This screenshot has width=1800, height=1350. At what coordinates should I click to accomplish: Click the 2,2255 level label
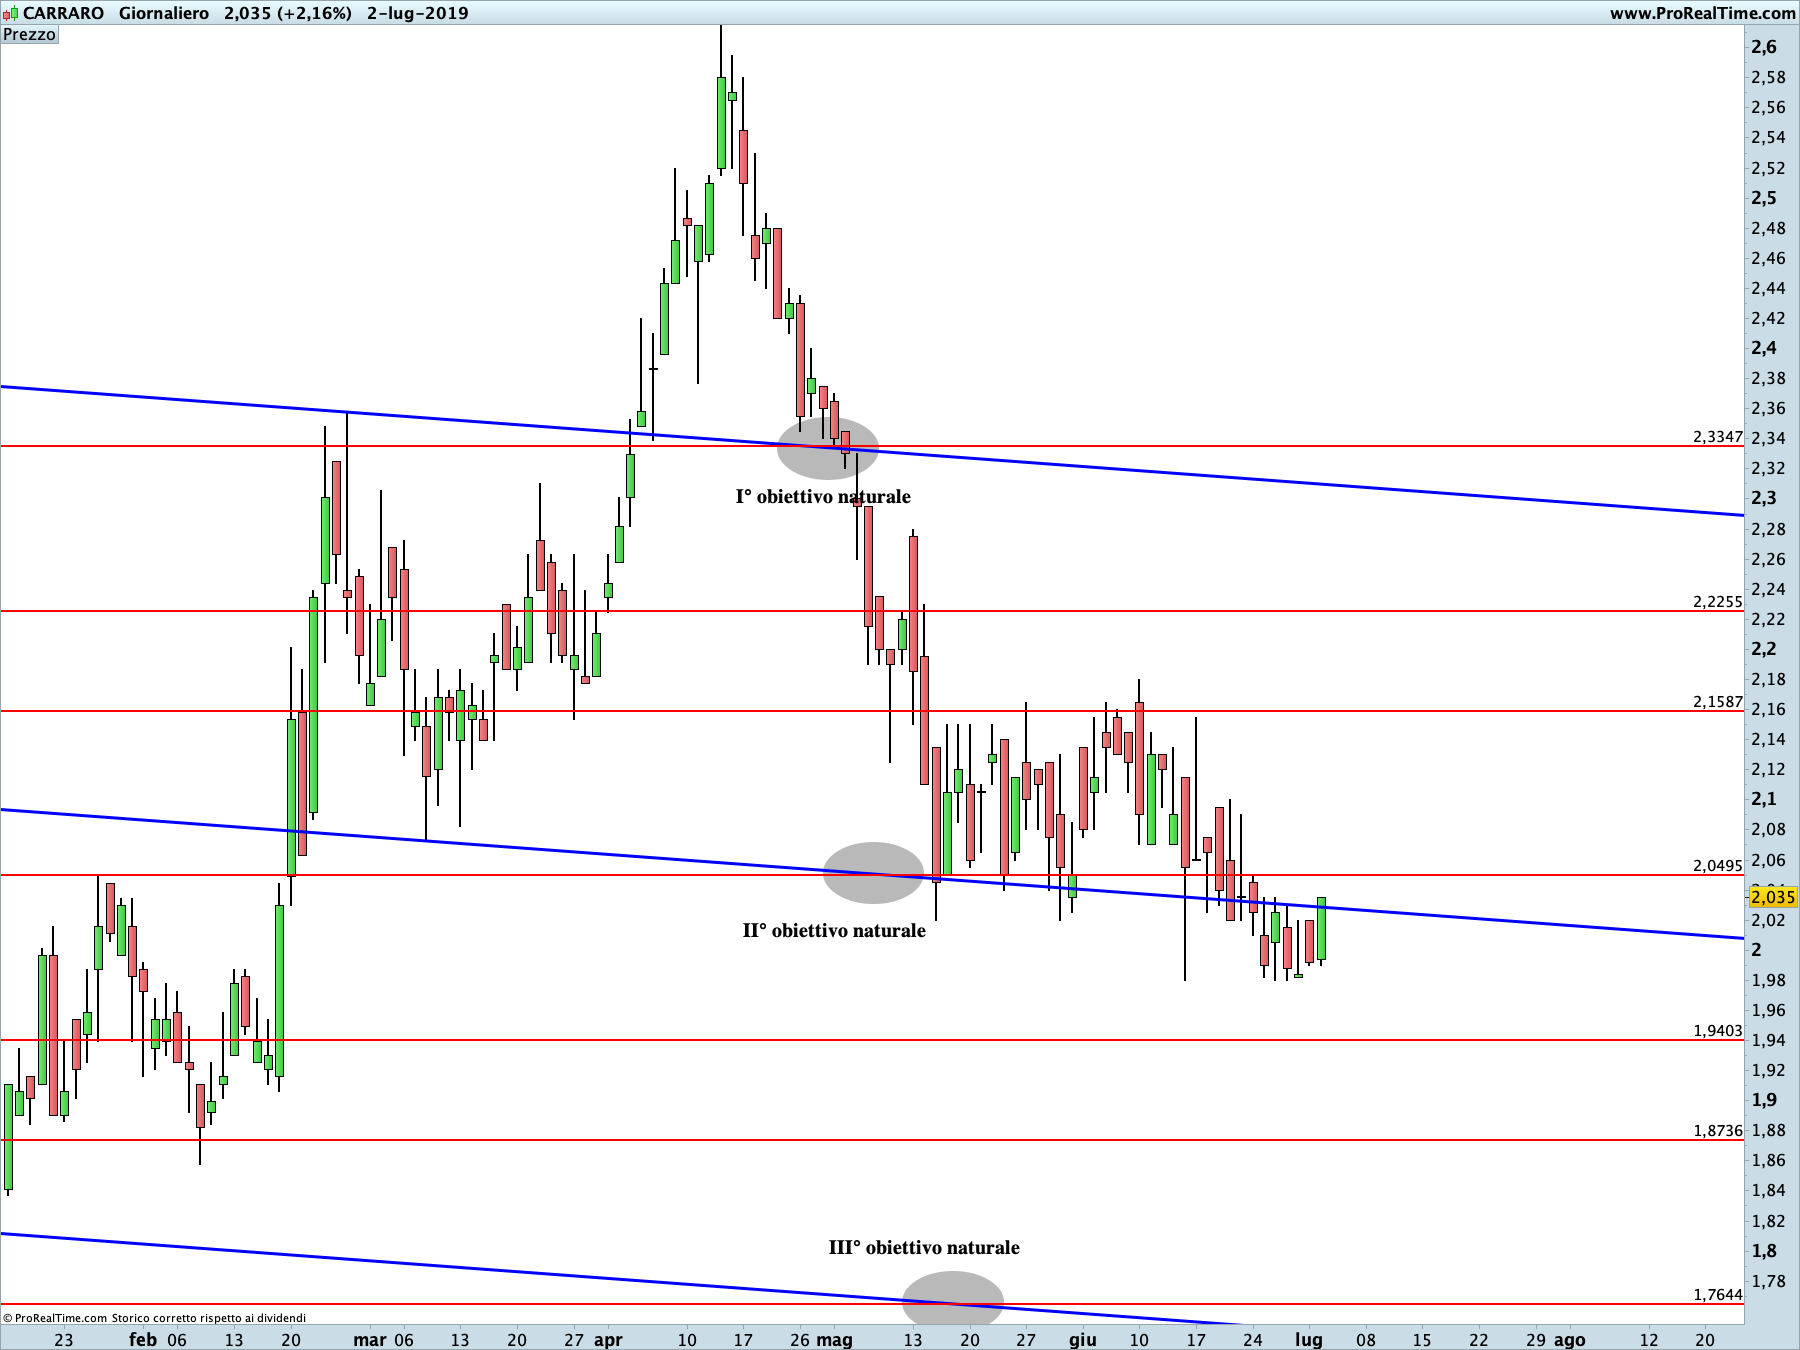pos(1717,602)
